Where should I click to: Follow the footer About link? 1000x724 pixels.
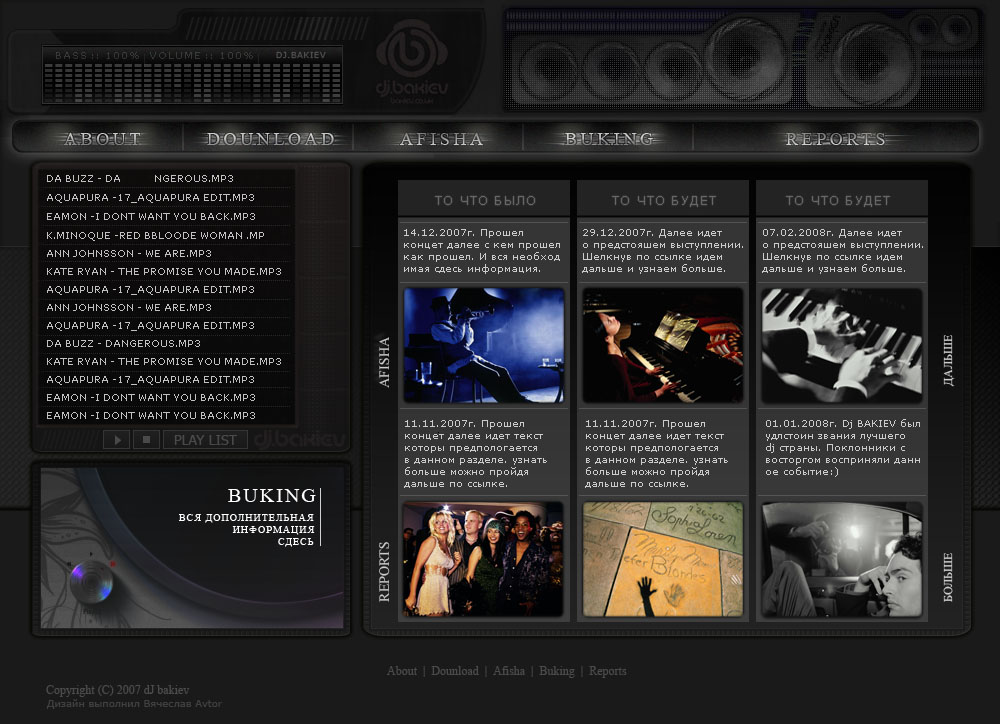(402, 670)
